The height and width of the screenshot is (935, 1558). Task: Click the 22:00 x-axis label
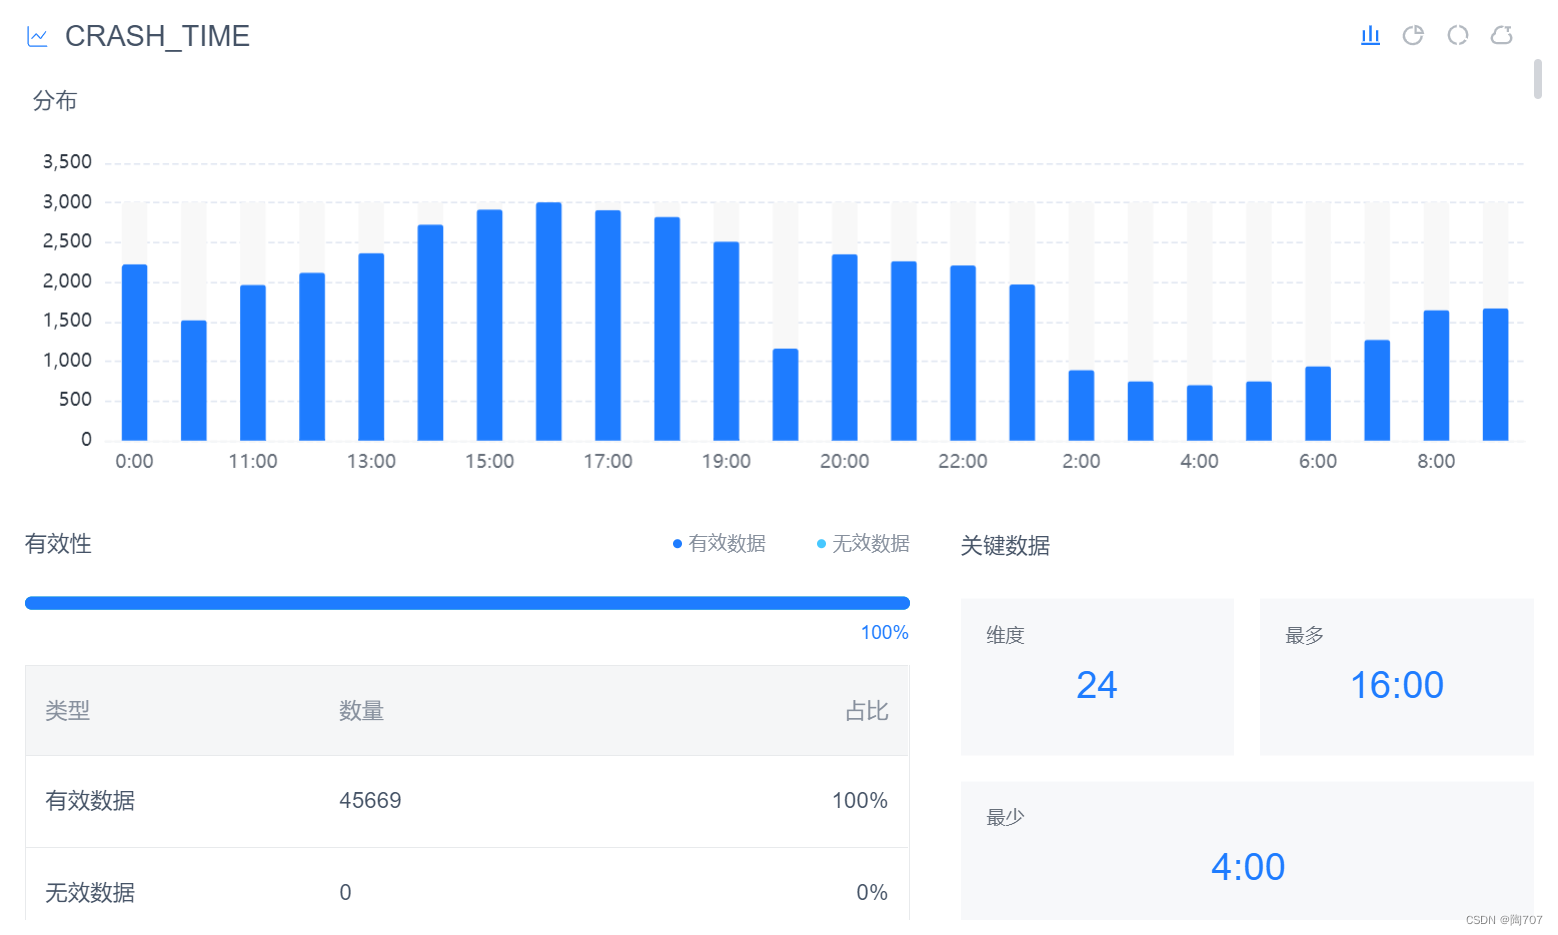(x=963, y=462)
